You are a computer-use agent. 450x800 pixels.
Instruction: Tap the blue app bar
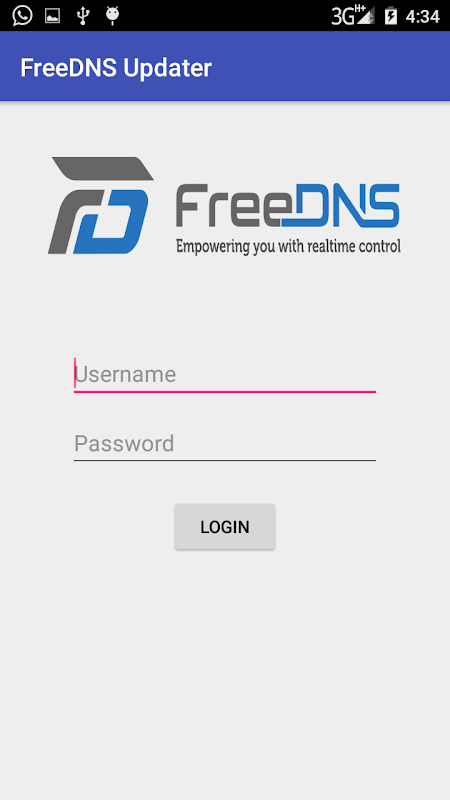225,66
